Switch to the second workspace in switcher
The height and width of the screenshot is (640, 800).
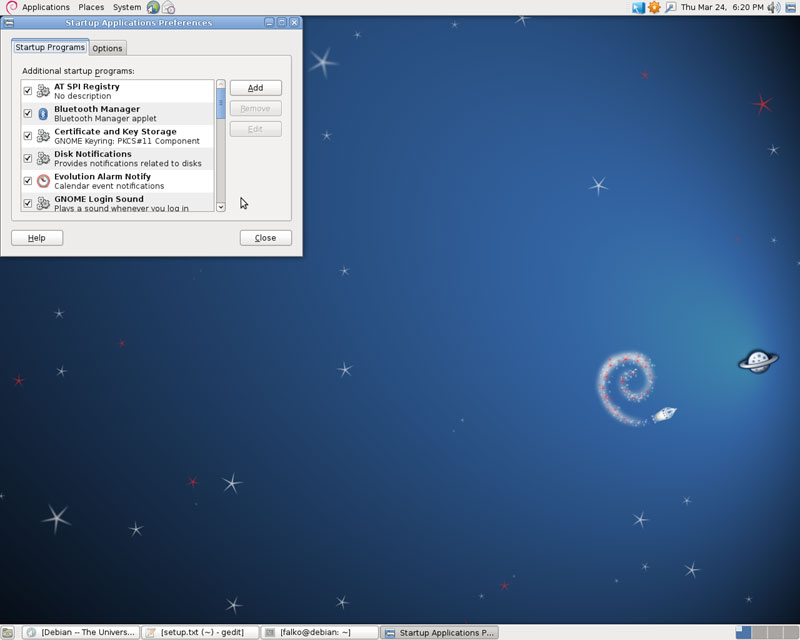pos(759,633)
